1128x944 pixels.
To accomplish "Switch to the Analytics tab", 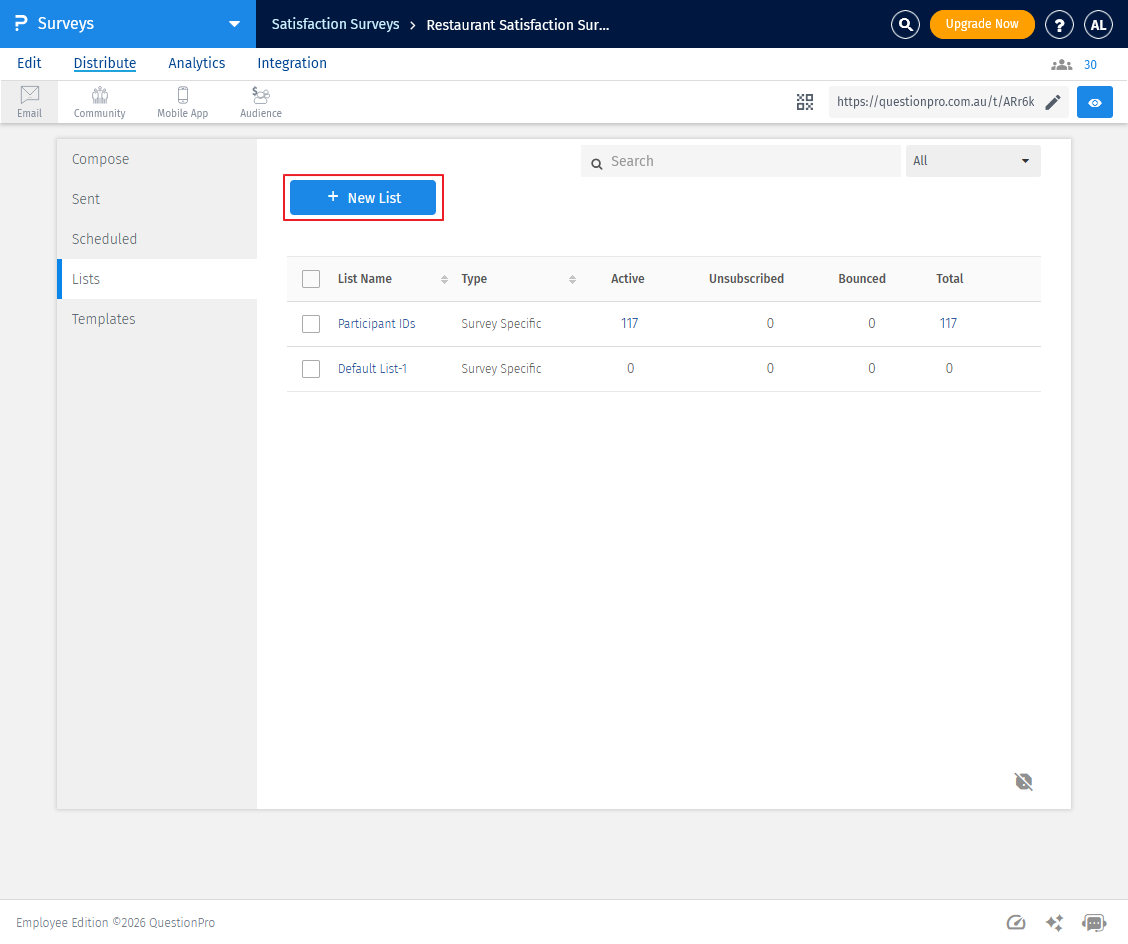I will coord(196,63).
